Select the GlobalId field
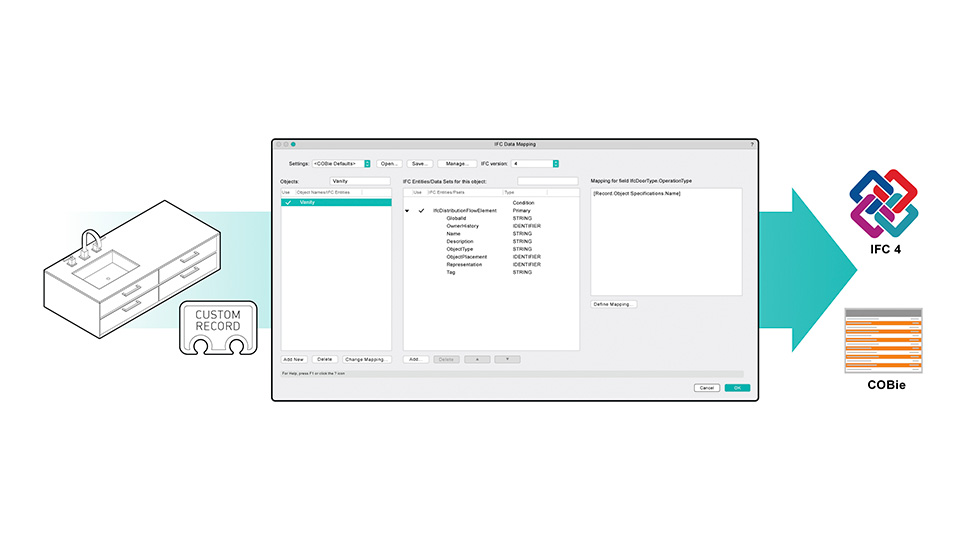This screenshot has width=960, height=540. [456, 219]
